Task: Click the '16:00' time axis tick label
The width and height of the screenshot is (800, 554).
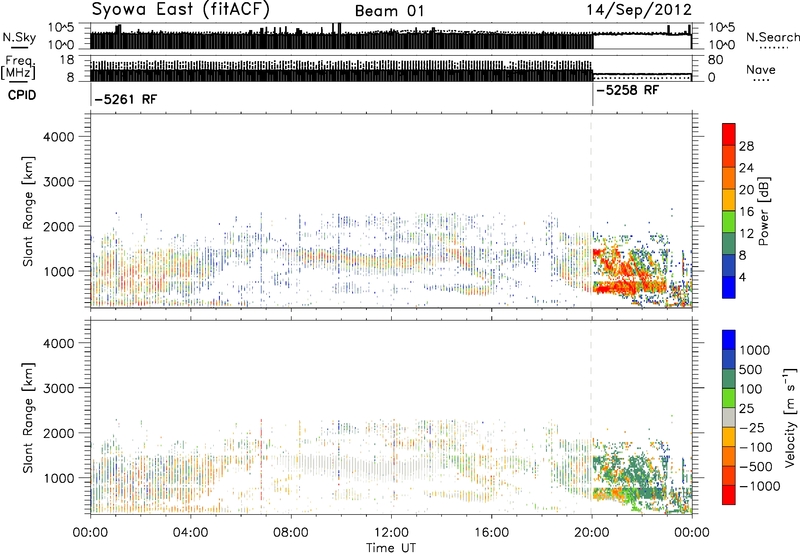Action: (x=491, y=533)
